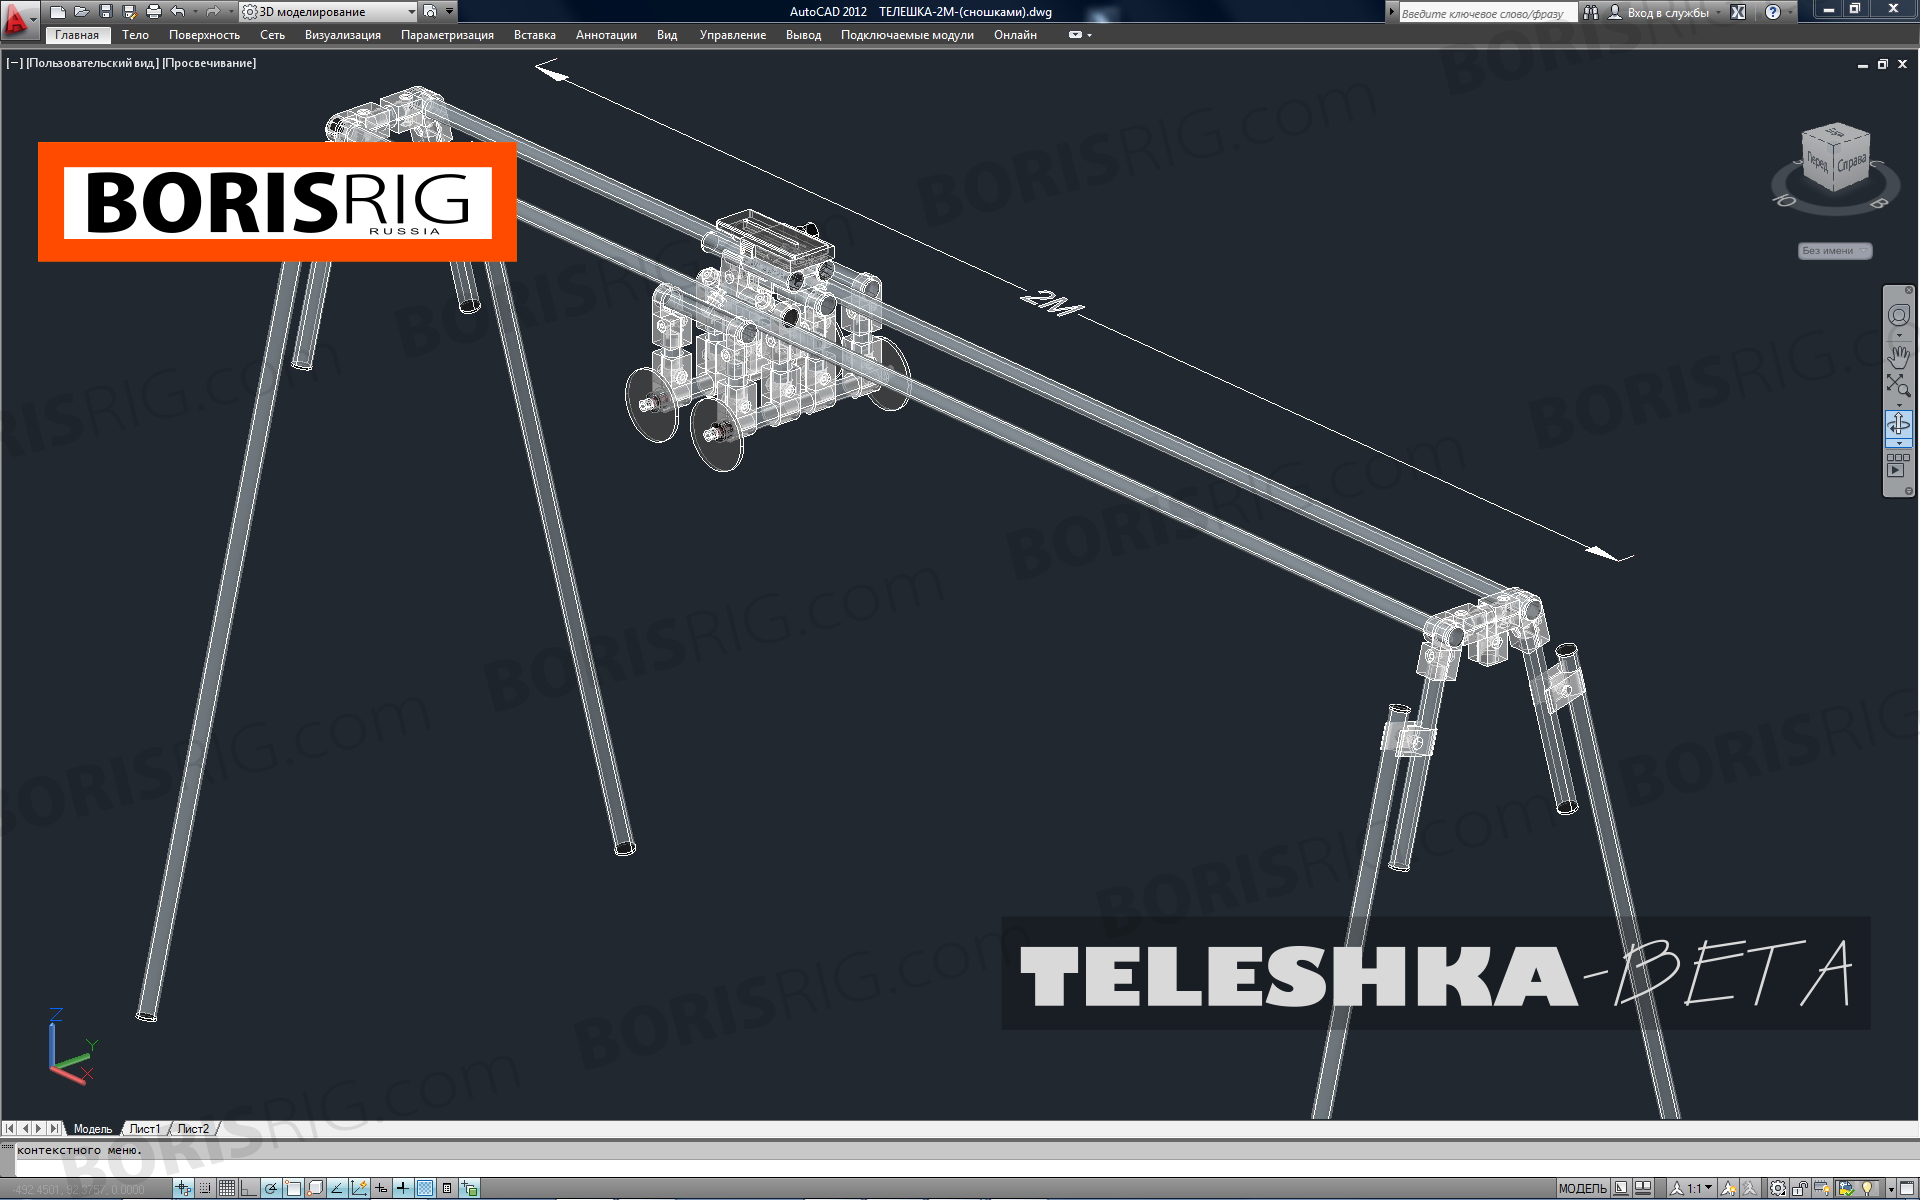Open the 3D моделирование workspace dropdown

[x=329, y=12]
